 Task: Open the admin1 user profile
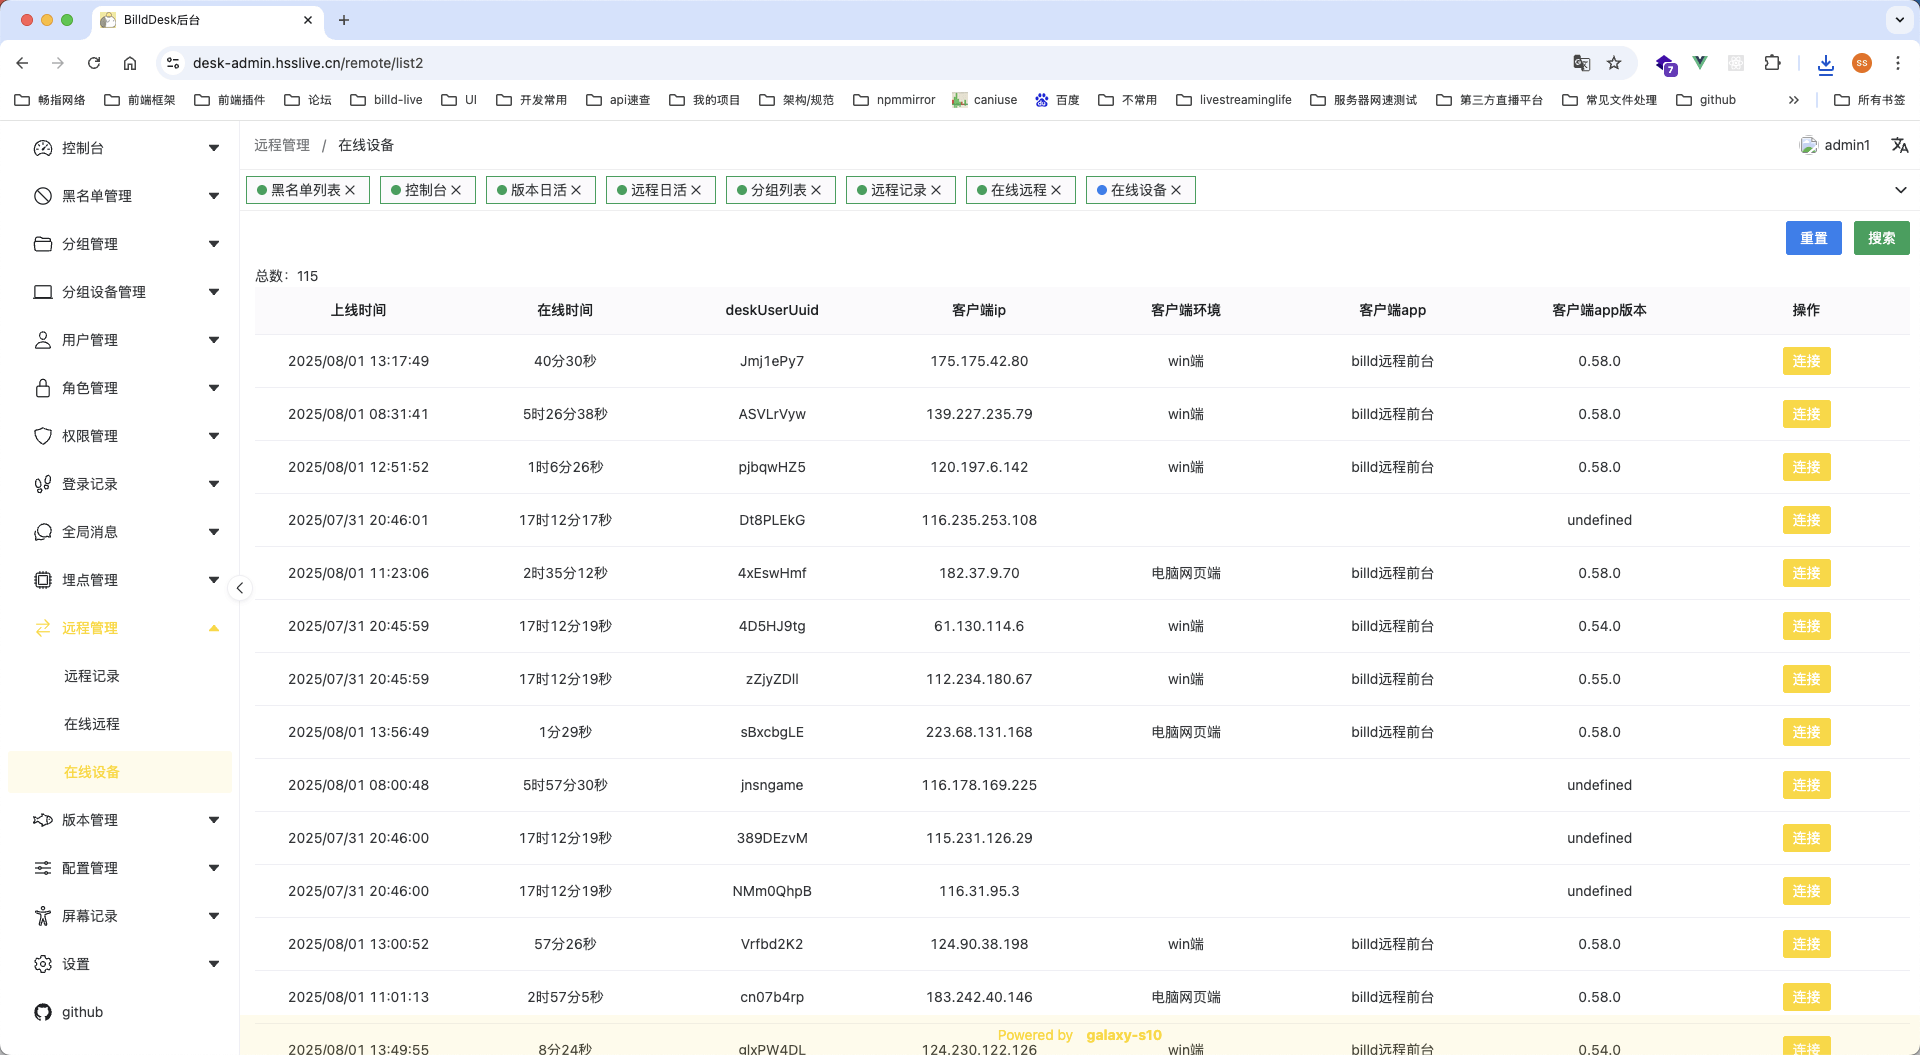coord(1835,145)
